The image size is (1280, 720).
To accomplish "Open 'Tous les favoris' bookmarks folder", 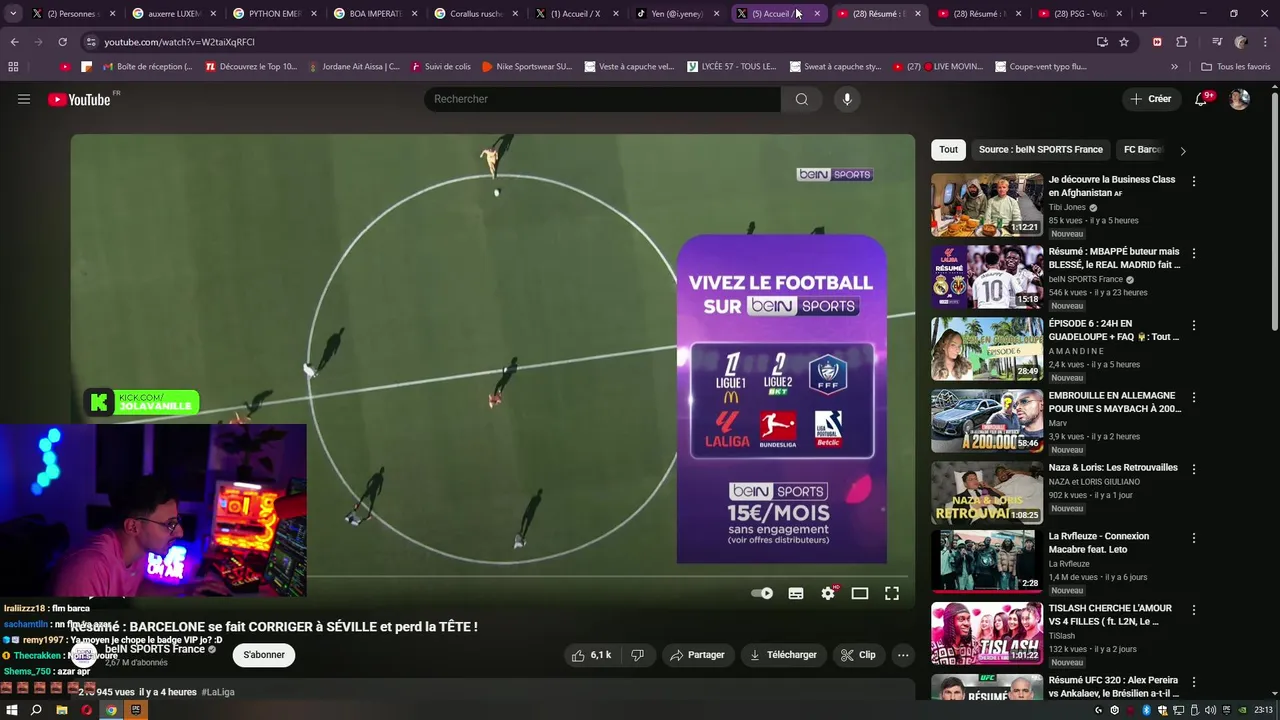I will 1235,67.
